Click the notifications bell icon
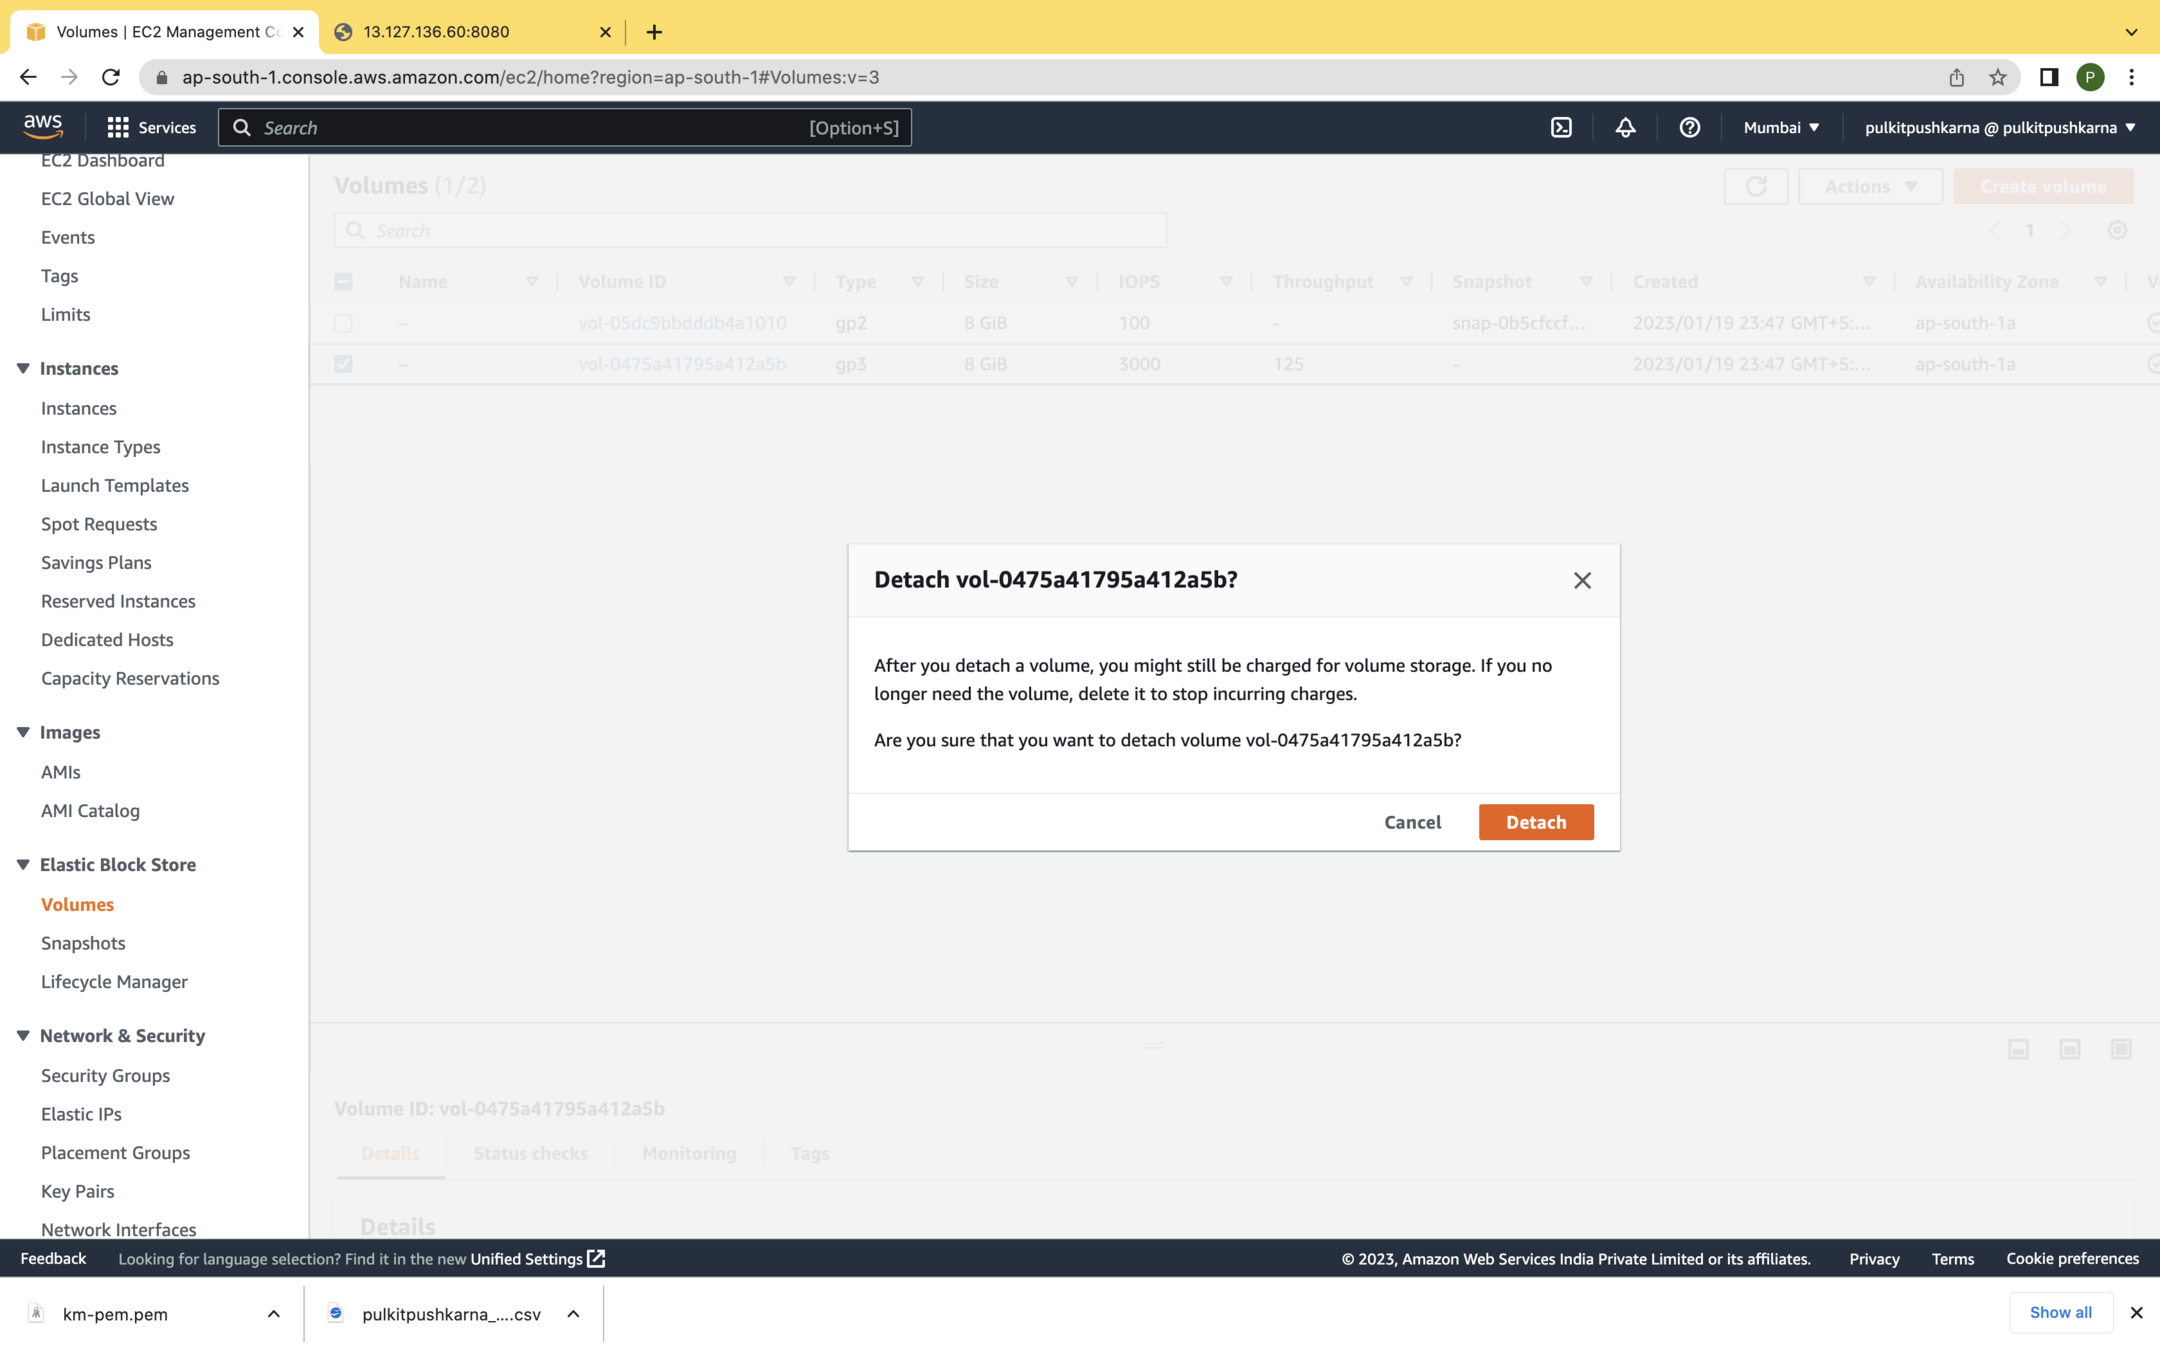Image resolution: width=2160 pixels, height=1350 pixels. 1625,127
